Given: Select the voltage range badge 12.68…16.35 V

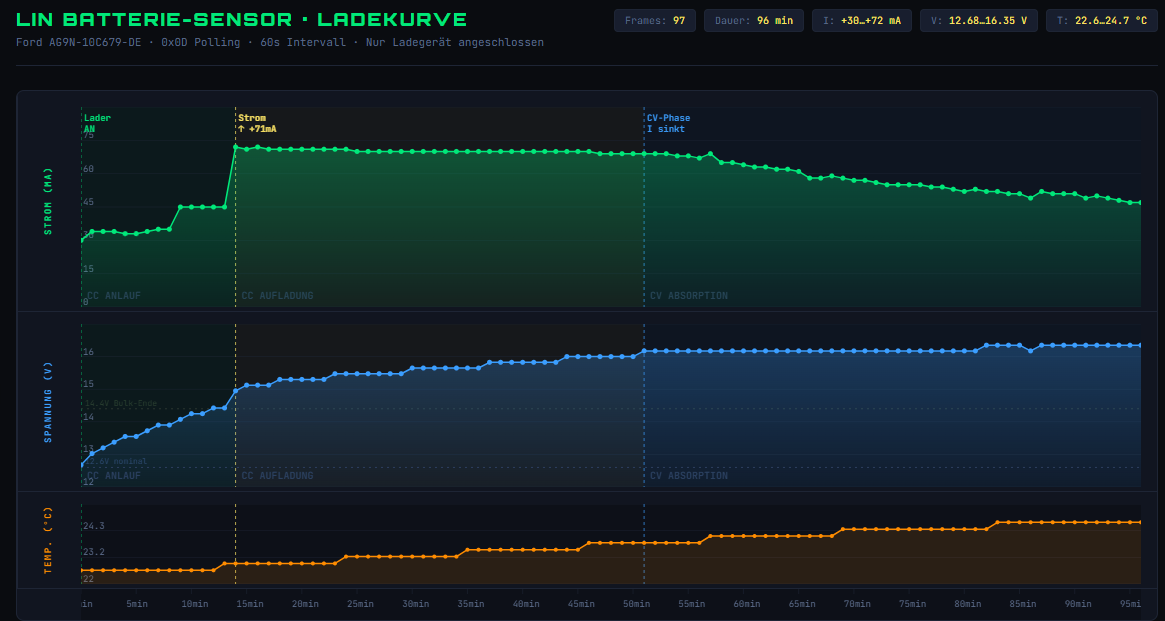Looking at the screenshot, I should 979,20.
